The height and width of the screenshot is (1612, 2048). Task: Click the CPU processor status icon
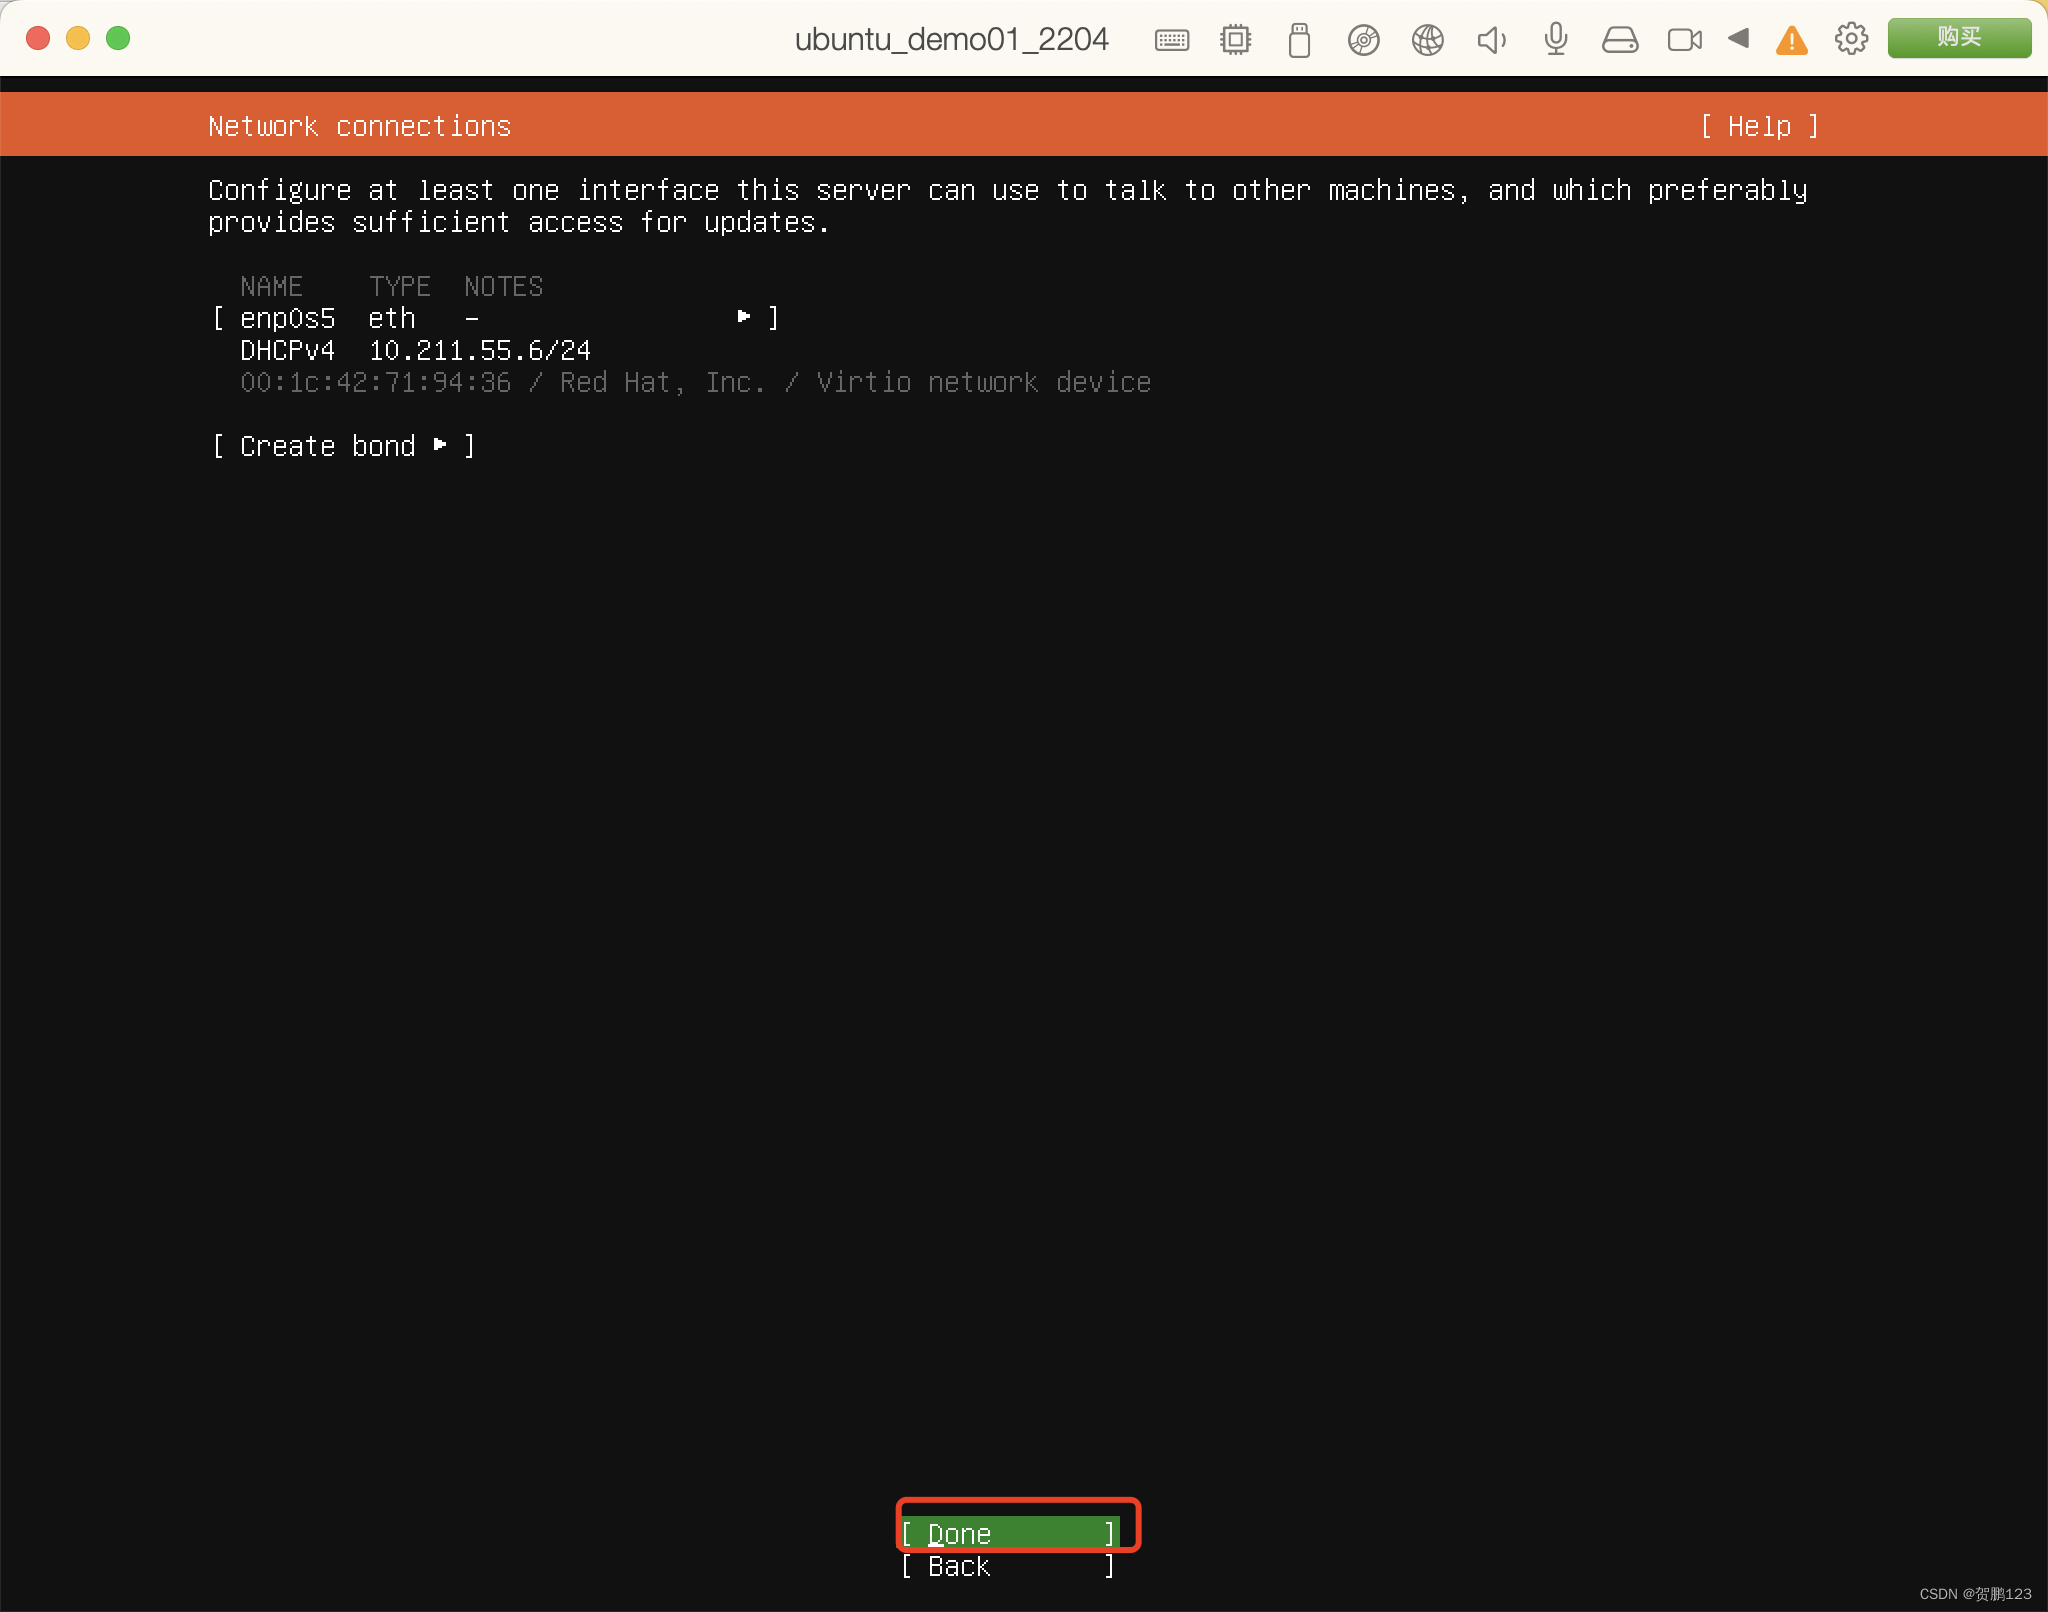tap(1235, 39)
